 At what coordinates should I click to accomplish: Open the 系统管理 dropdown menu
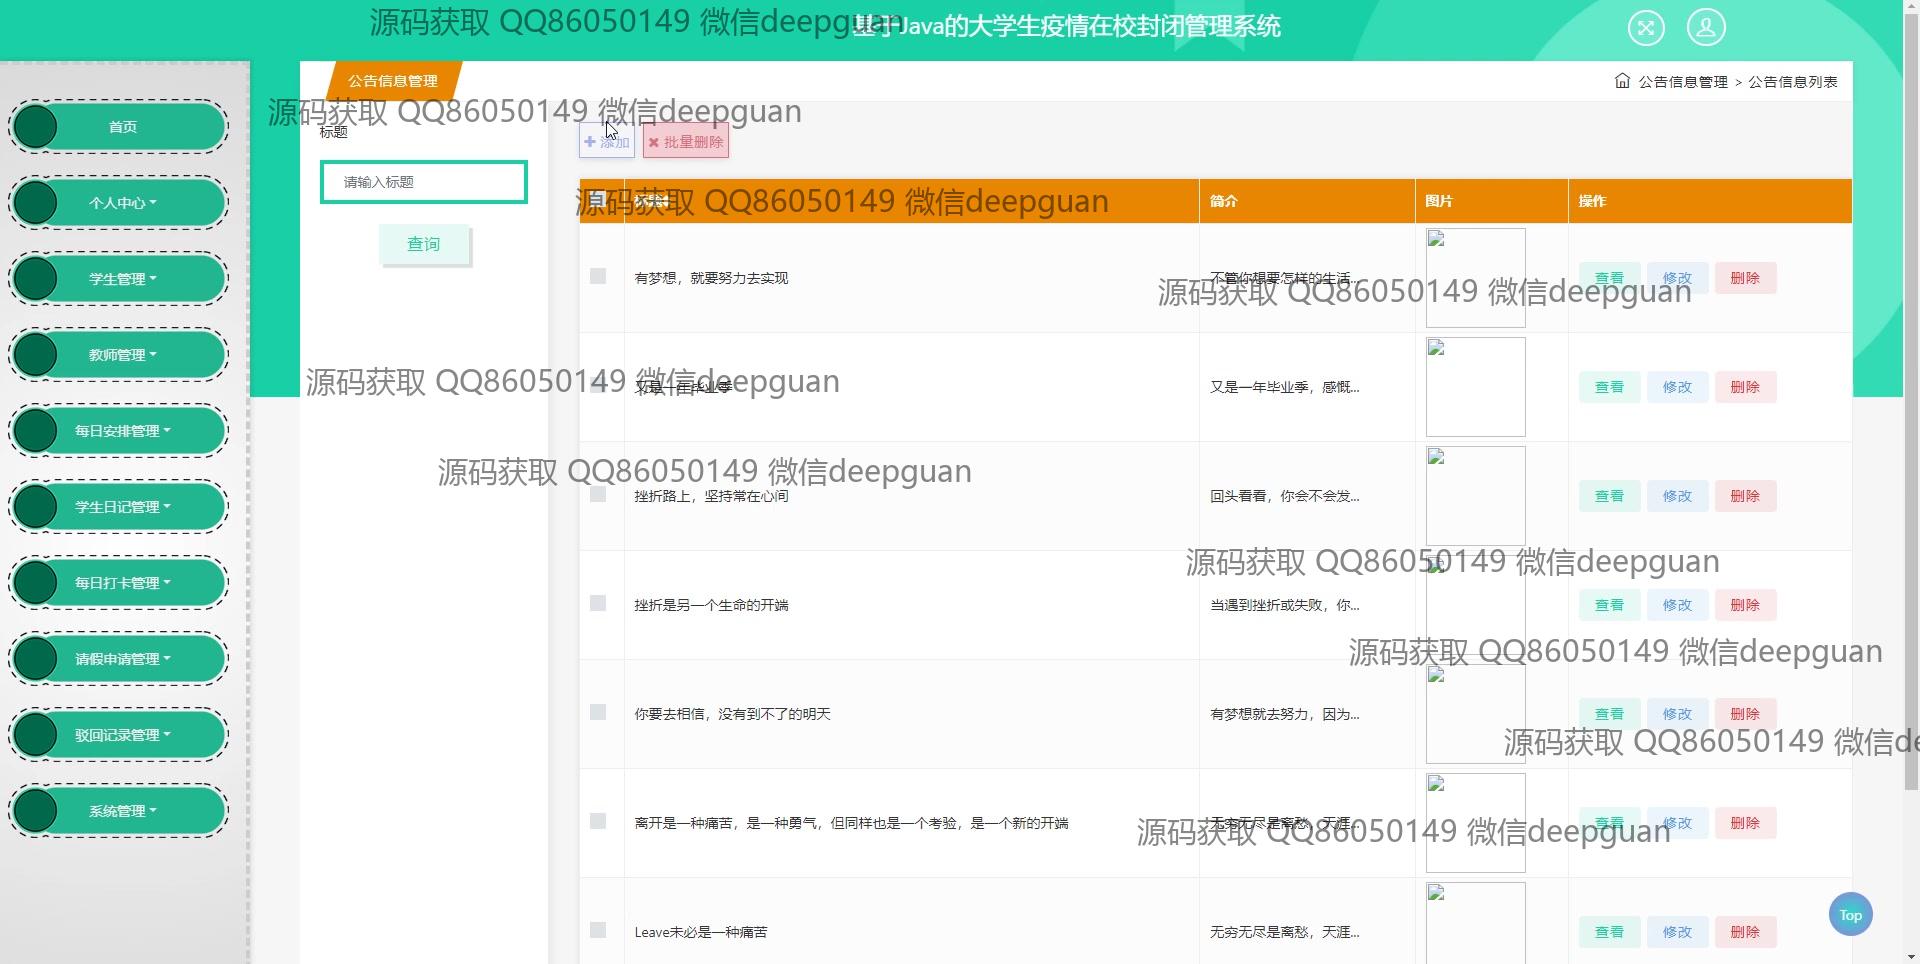[122, 811]
